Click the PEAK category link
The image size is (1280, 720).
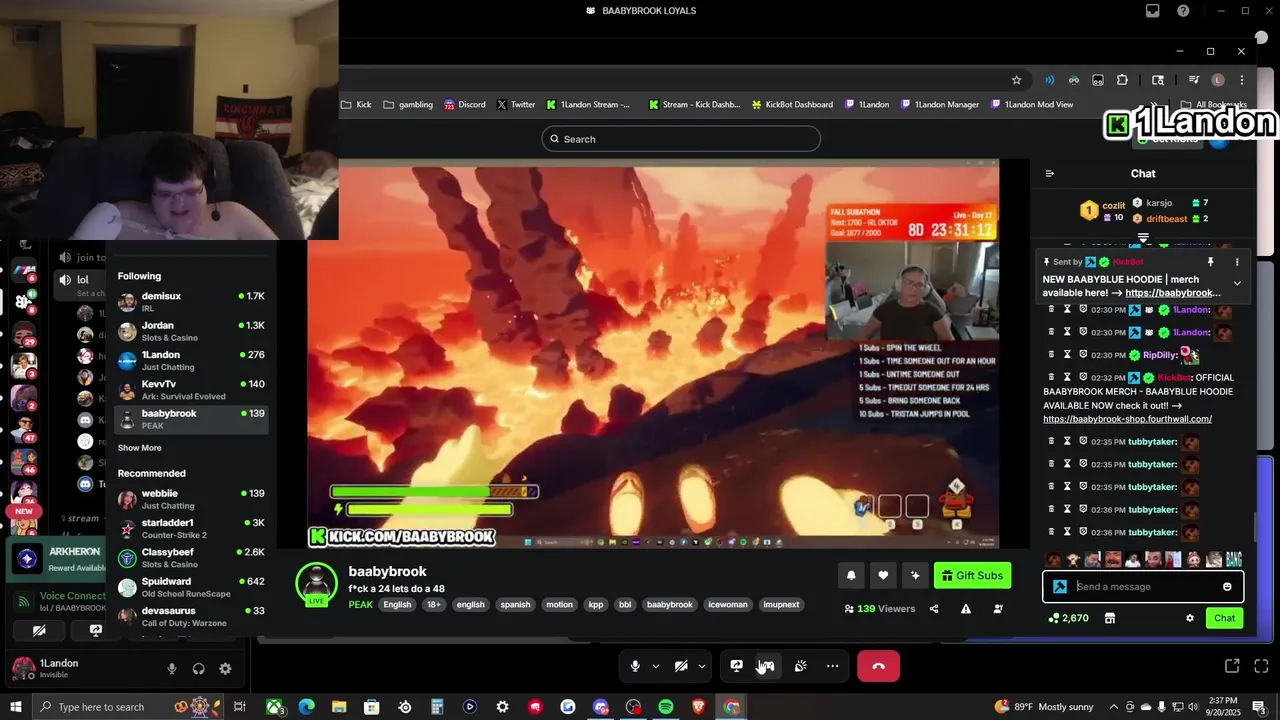tap(360, 605)
